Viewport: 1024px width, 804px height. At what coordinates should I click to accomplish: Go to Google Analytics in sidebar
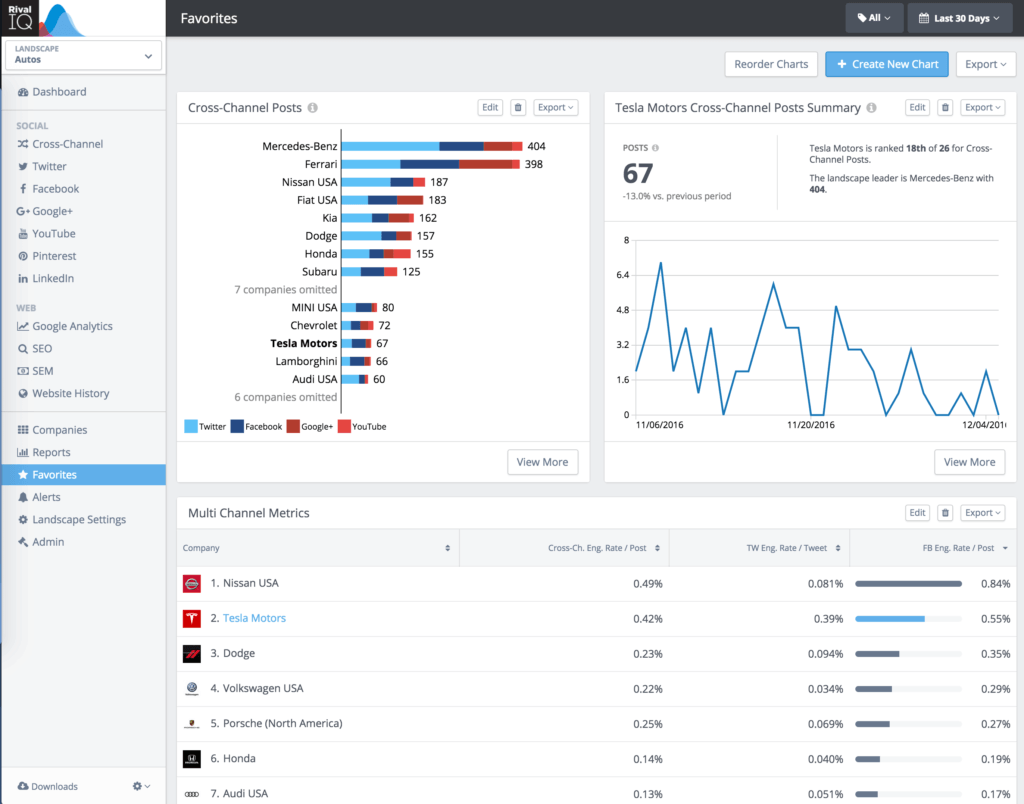(72, 326)
